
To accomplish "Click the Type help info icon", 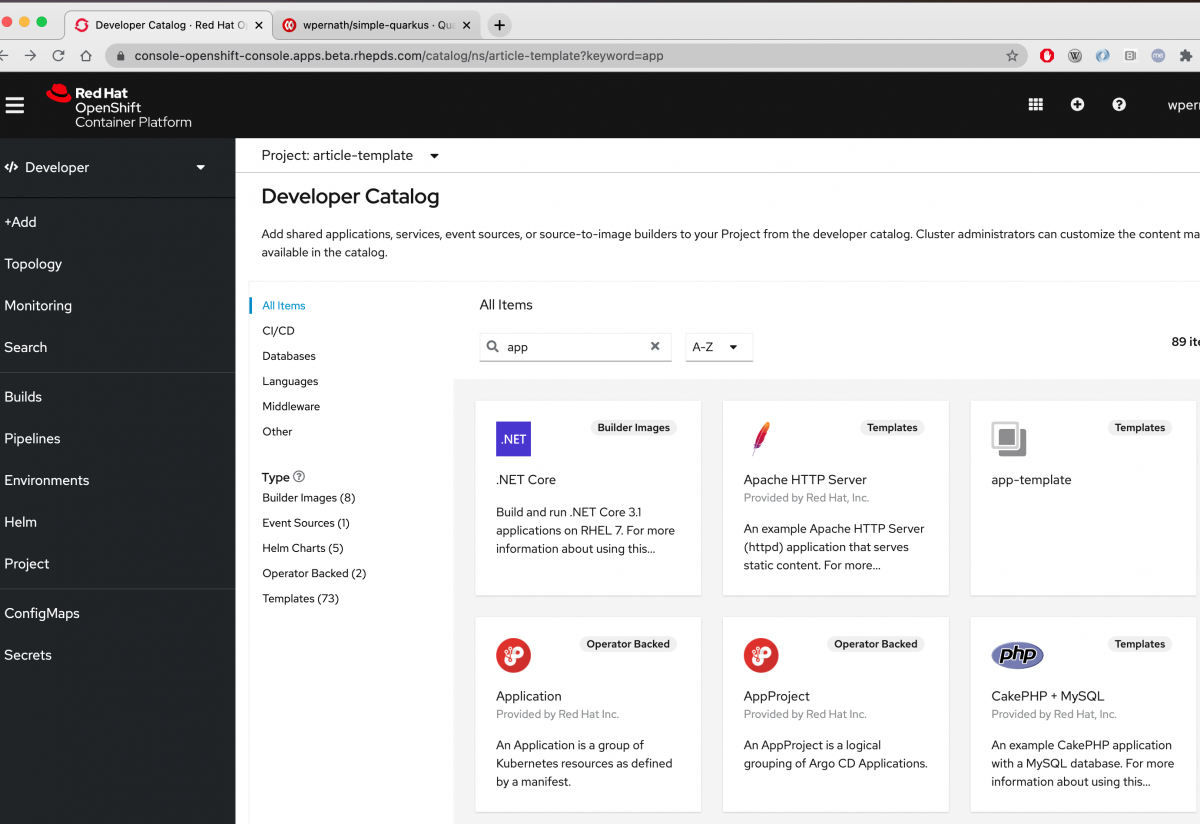I will click(x=299, y=477).
